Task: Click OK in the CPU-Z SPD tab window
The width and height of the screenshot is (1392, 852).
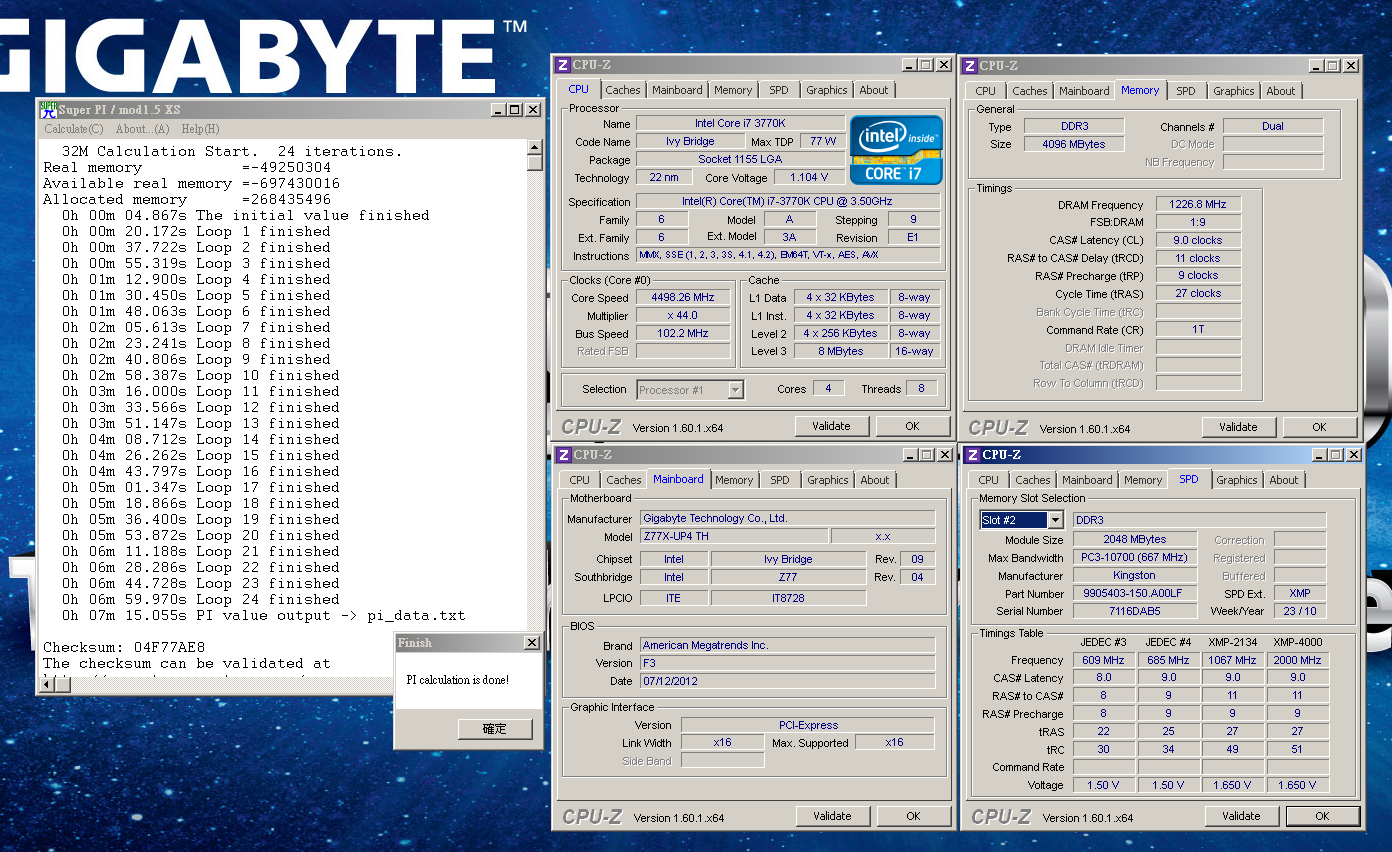Action: (x=1322, y=816)
